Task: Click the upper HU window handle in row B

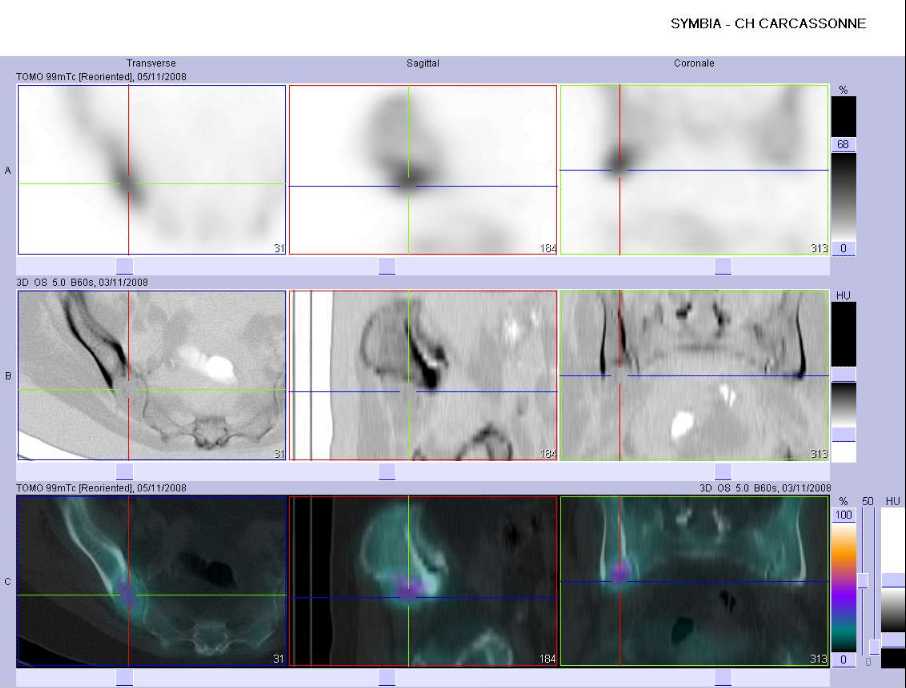Action: (x=844, y=374)
